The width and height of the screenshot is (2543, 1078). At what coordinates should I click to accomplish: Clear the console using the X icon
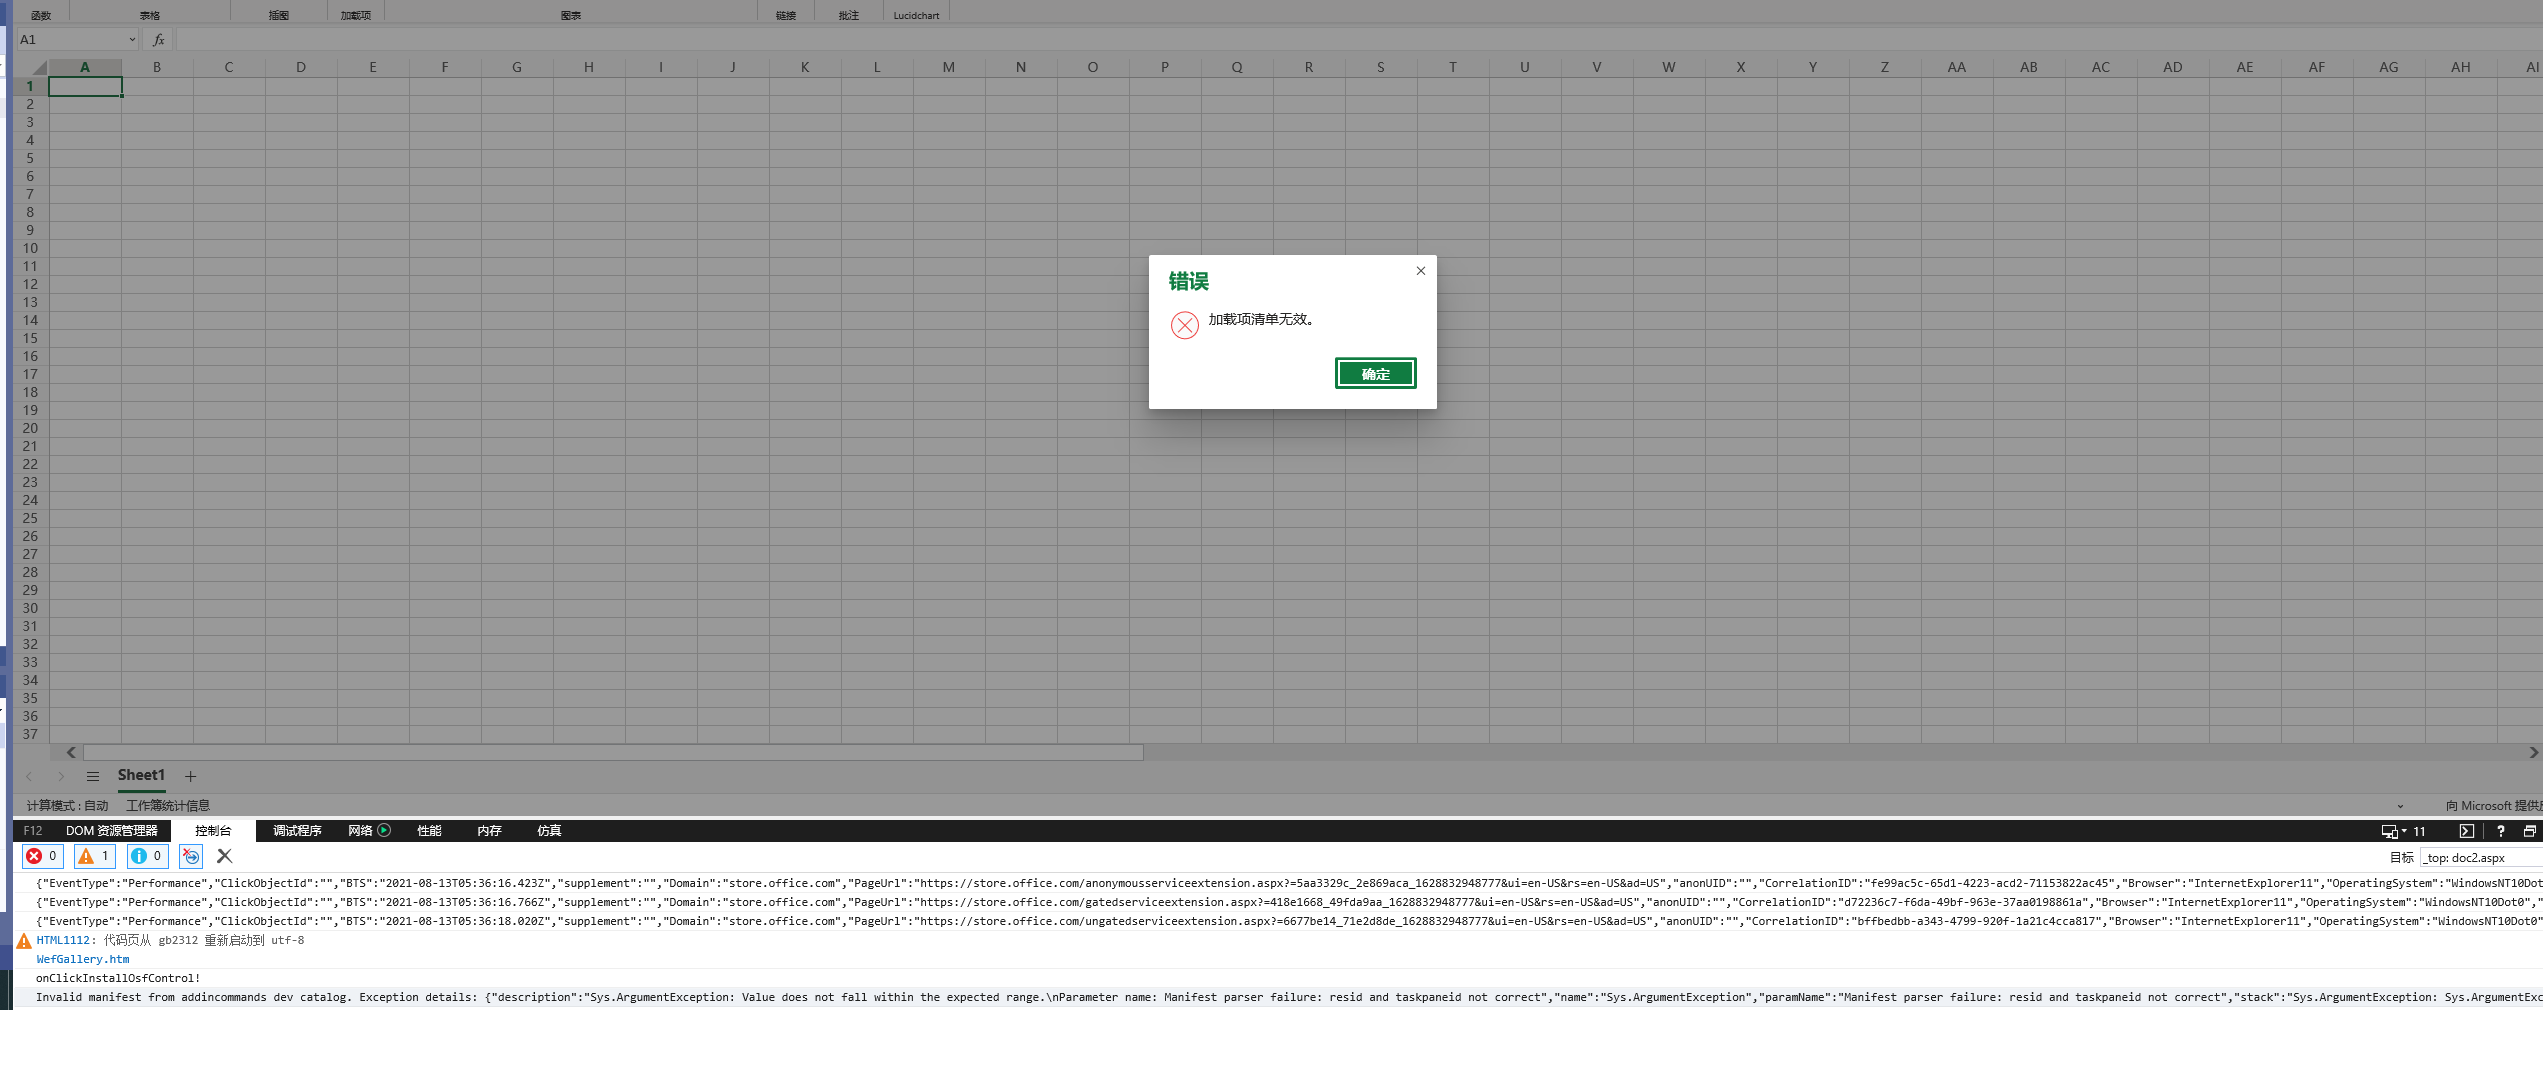224,856
